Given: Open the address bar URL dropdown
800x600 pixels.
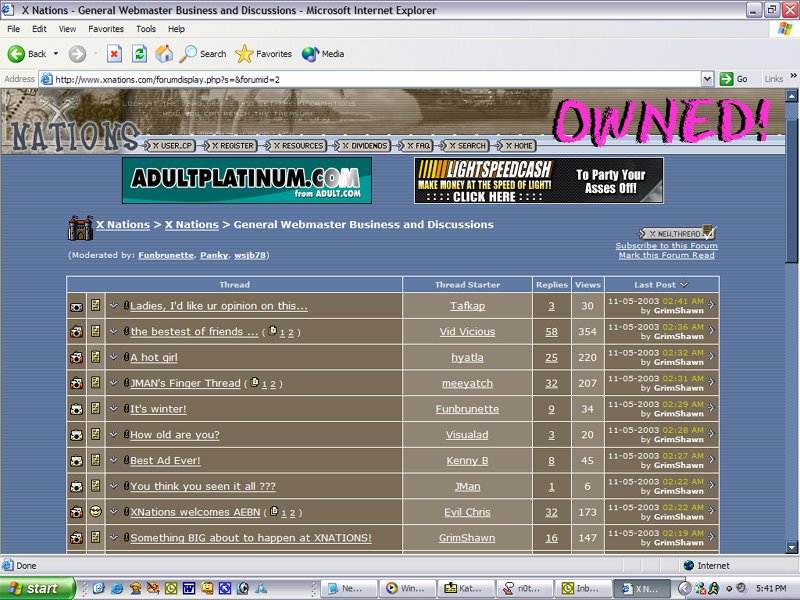Looking at the screenshot, I should point(707,79).
